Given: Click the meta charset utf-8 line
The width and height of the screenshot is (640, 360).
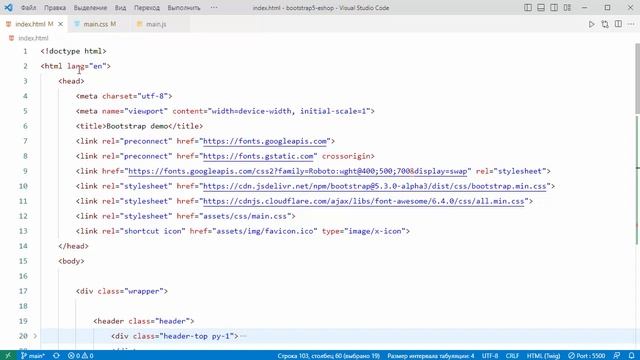Looking at the screenshot, I should (x=124, y=96).
